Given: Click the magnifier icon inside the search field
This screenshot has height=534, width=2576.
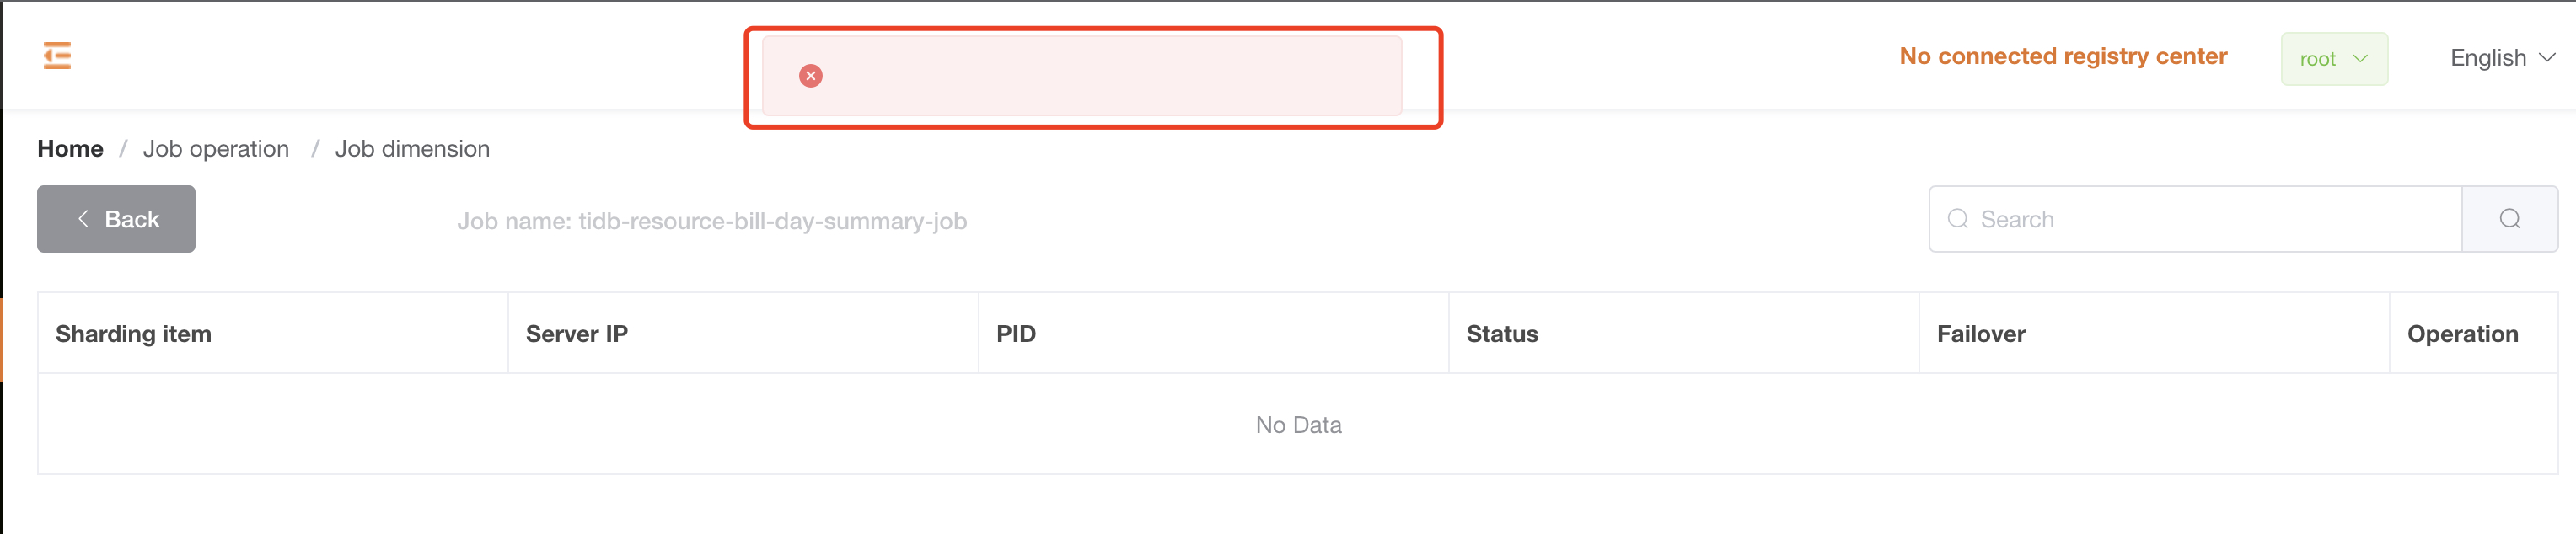Looking at the screenshot, I should (x=1961, y=219).
